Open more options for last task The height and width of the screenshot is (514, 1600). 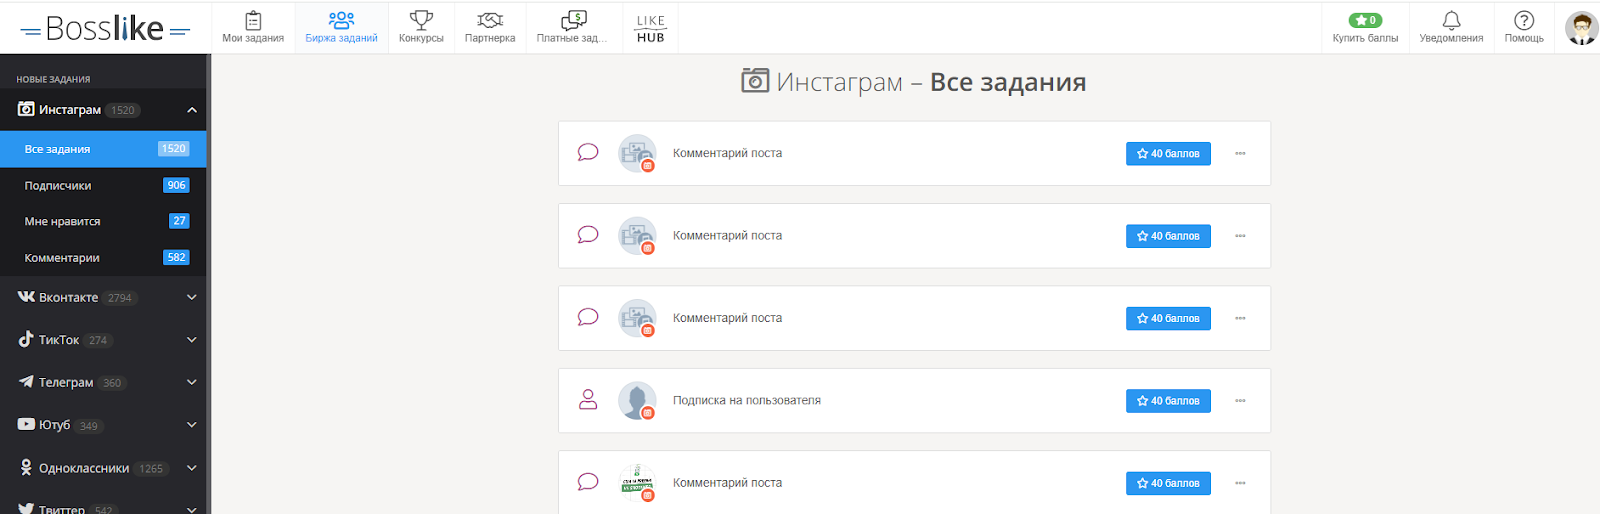(1240, 483)
